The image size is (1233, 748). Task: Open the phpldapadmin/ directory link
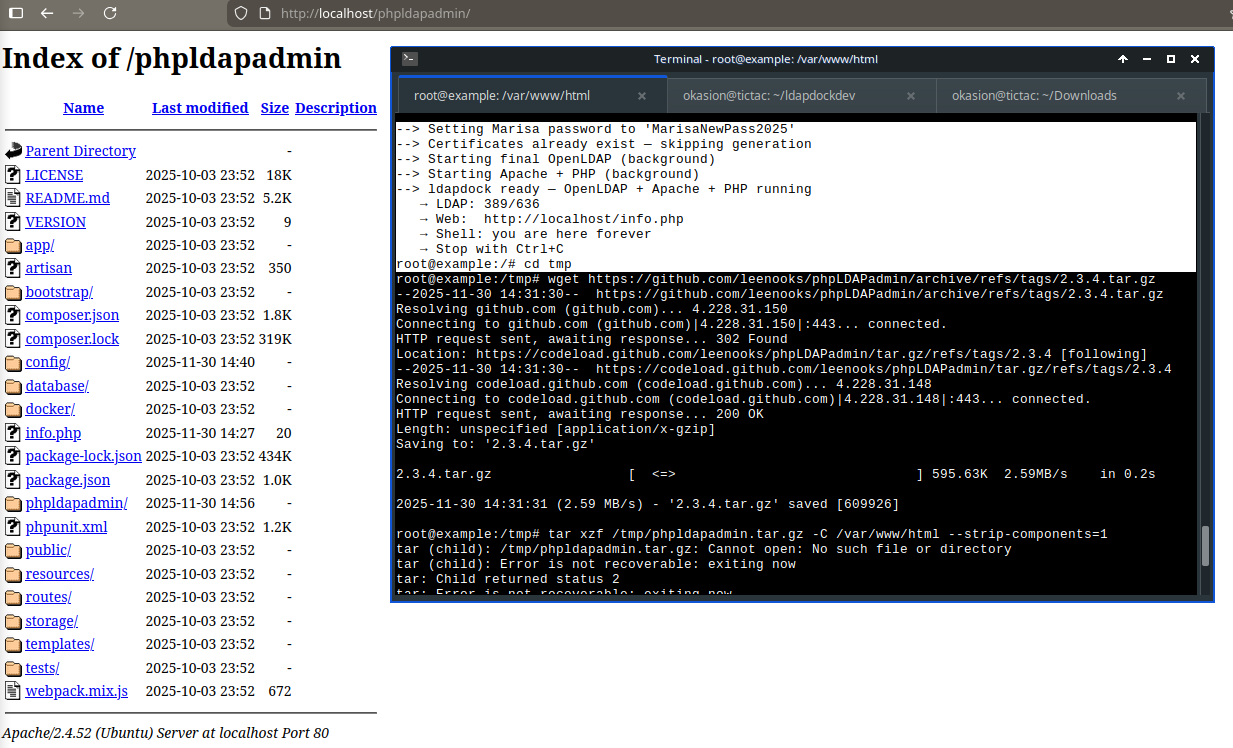pos(76,503)
